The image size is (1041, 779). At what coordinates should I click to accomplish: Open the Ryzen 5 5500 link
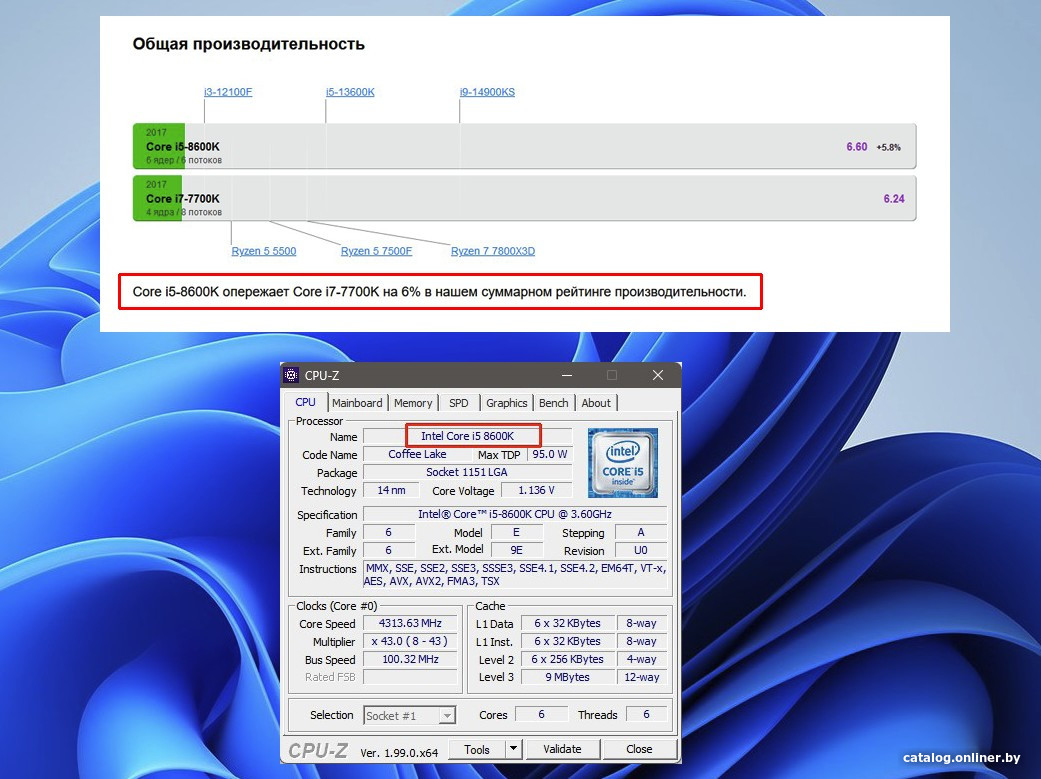pyautogui.click(x=264, y=251)
